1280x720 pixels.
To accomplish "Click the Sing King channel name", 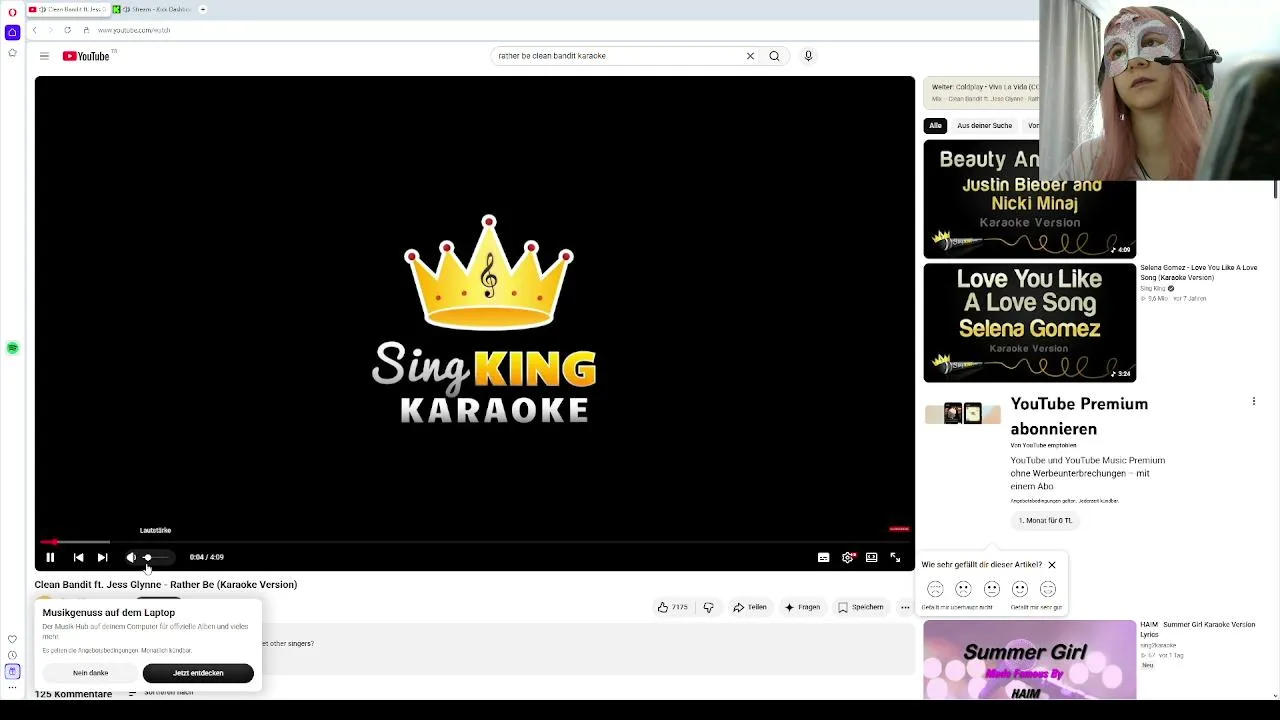I will click(1153, 288).
